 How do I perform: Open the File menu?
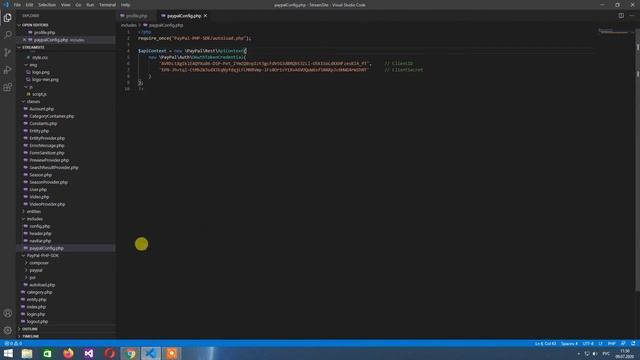[x=17, y=5]
